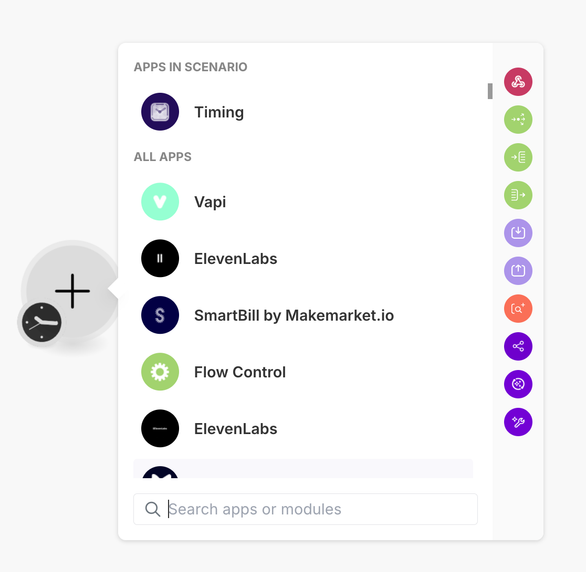Click the green arrow-into-list aggregator icon
Screen dimensions: 586x572
click(x=518, y=157)
